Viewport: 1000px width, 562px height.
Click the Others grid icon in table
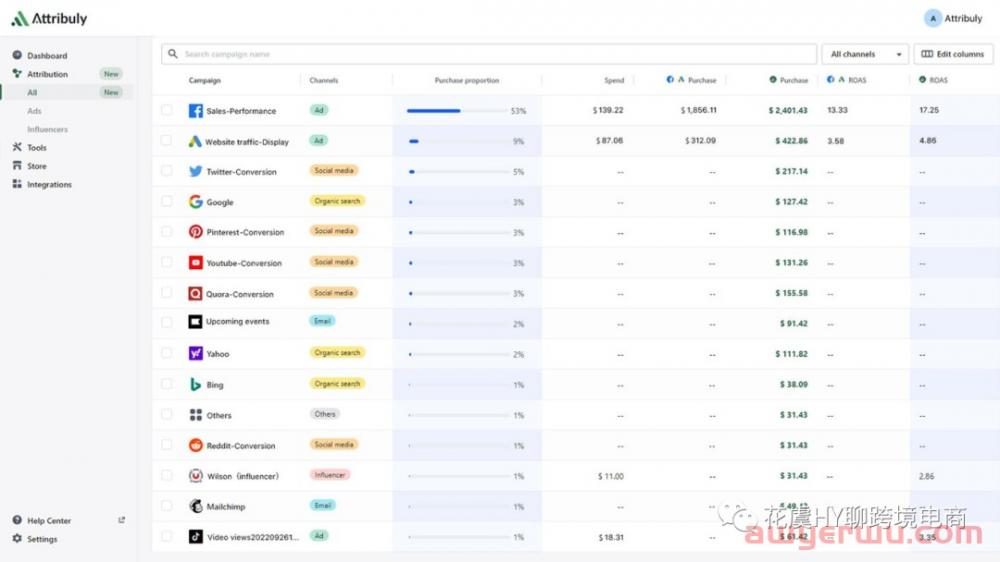(x=196, y=415)
